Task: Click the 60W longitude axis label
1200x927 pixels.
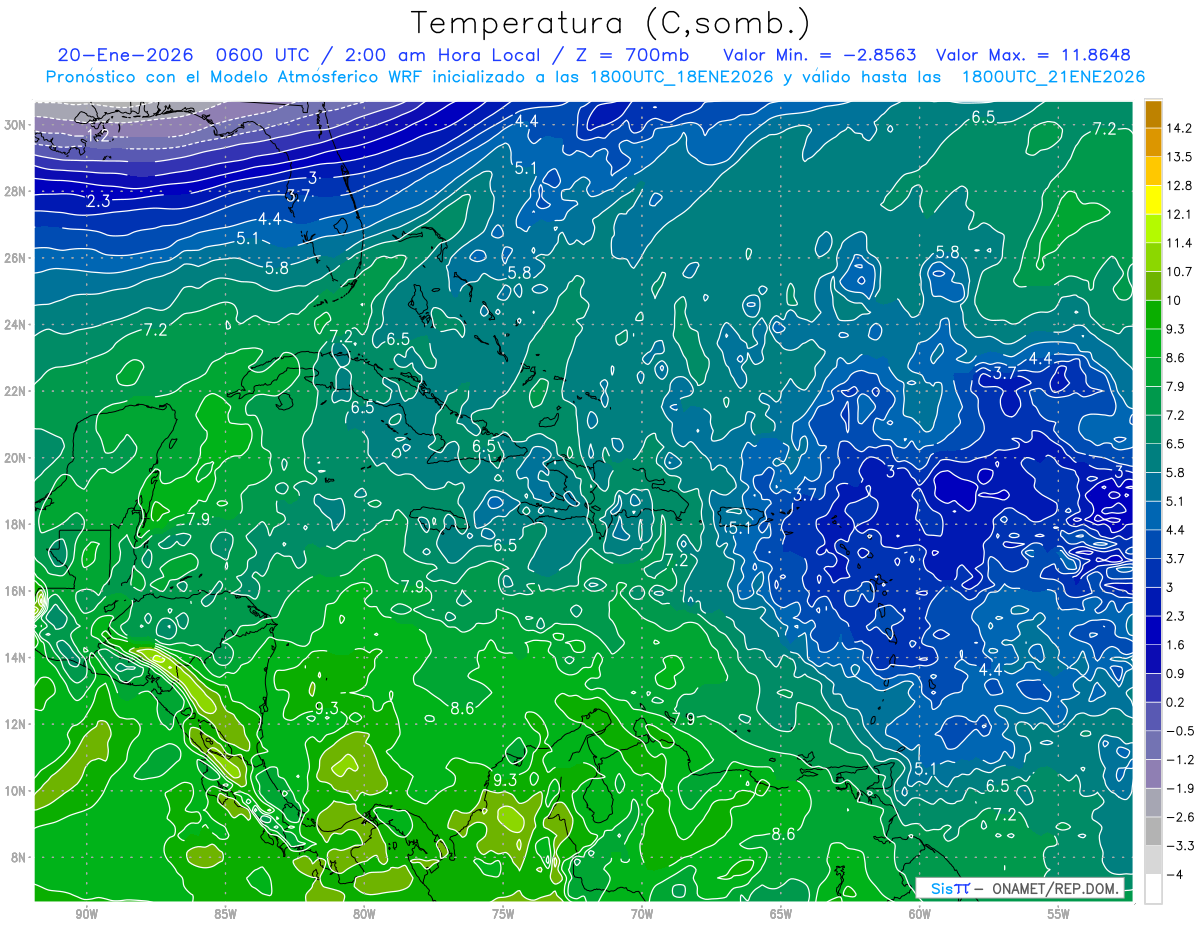Action: point(920,915)
